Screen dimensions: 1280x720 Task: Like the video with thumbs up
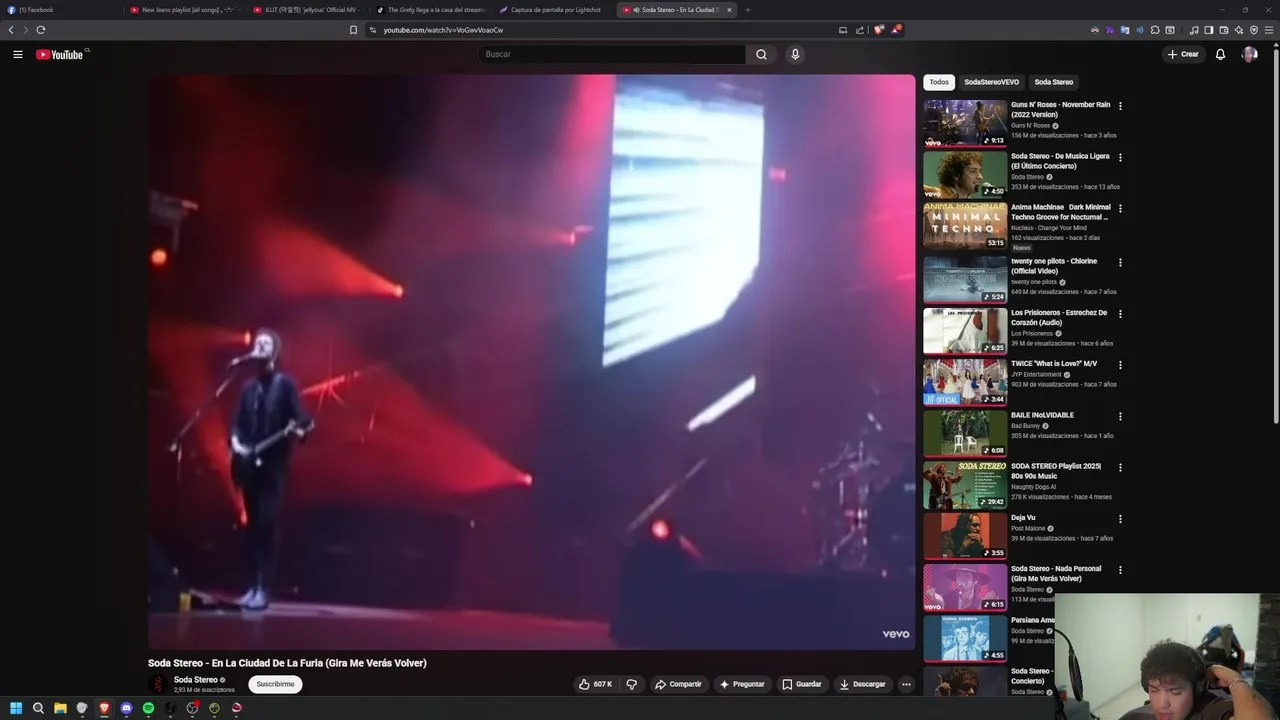[x=595, y=684]
